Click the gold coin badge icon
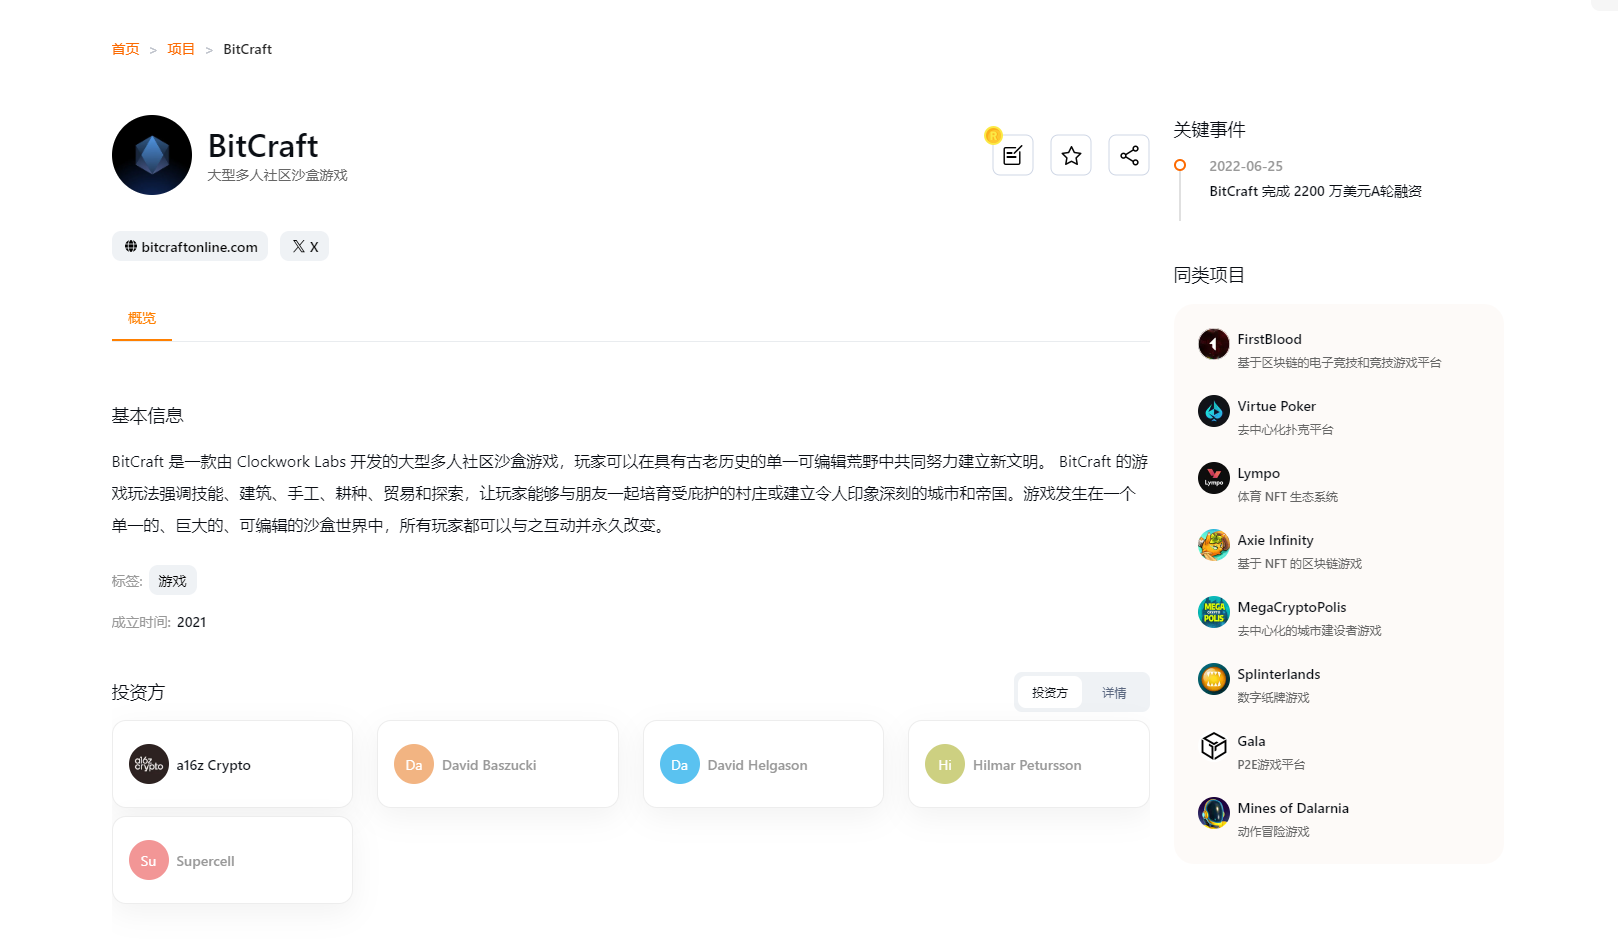 pos(993,135)
